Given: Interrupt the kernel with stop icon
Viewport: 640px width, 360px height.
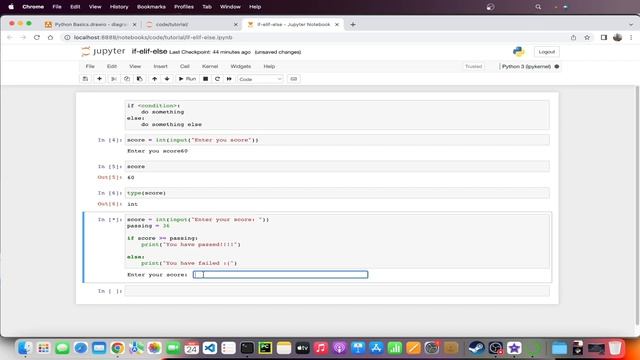Looking at the screenshot, I should click(x=205, y=79).
